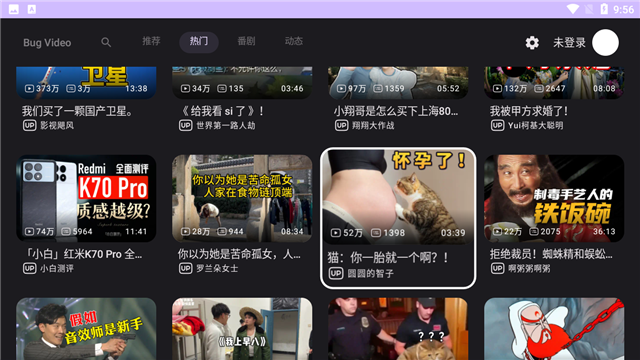The width and height of the screenshot is (640, 360).
Task: Open the red-bearded cartoon thumbnail
Action: click(554, 329)
